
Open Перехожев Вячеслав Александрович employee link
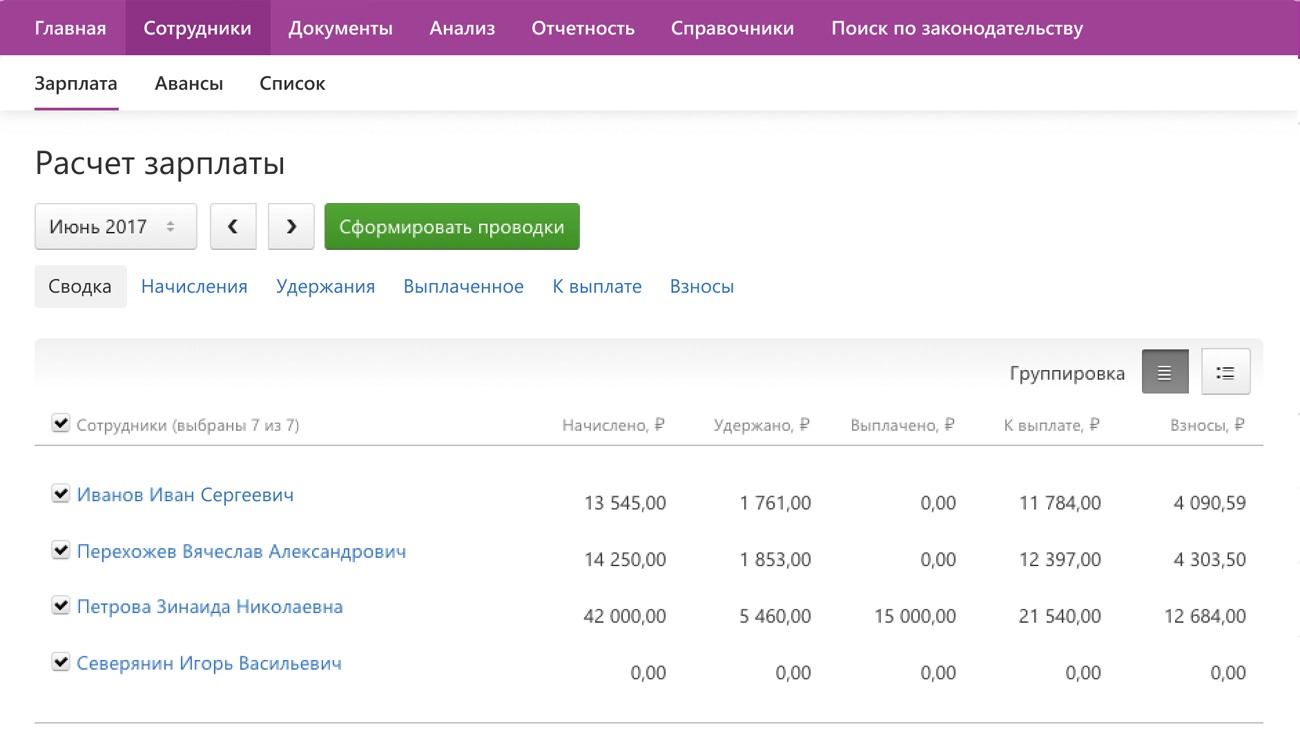coord(241,551)
